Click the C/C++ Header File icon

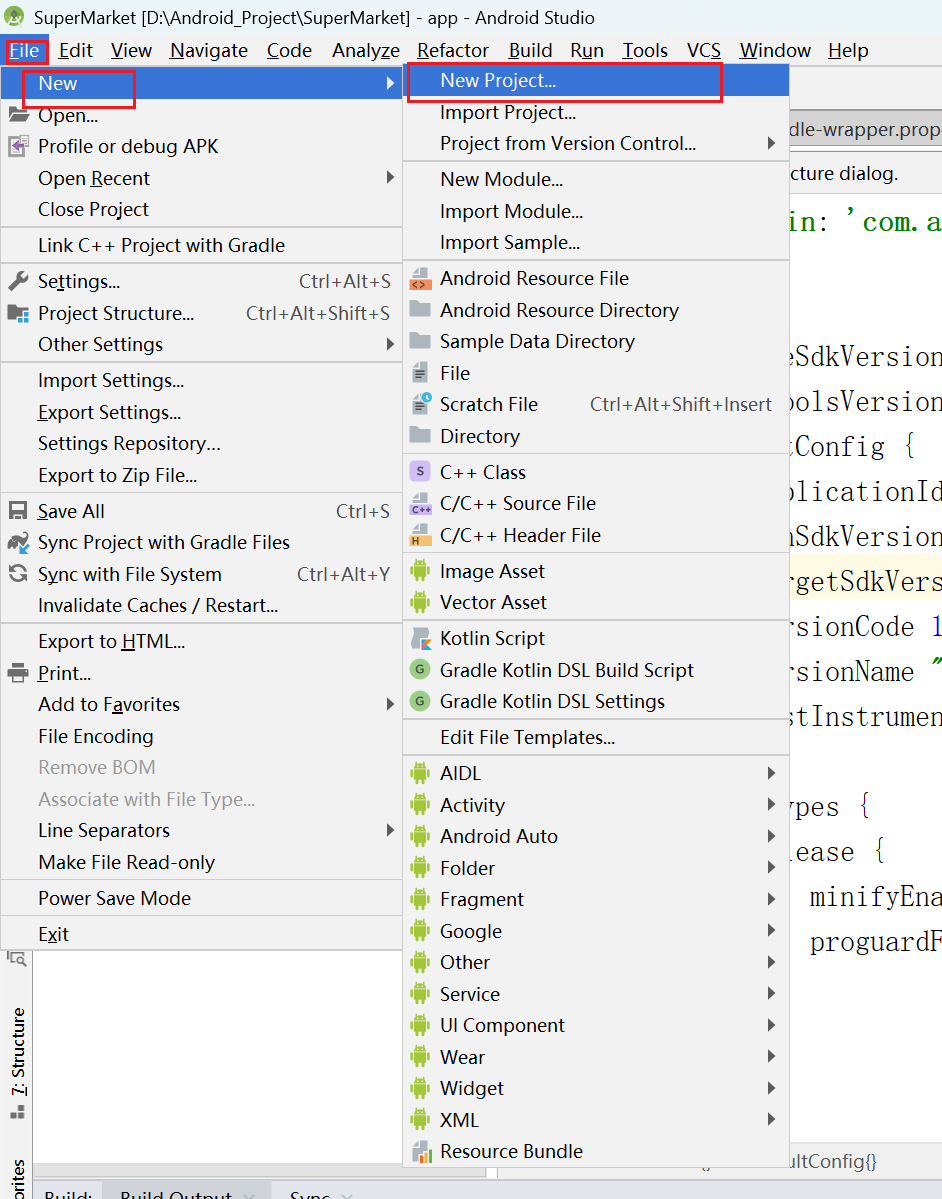pyautogui.click(x=420, y=535)
